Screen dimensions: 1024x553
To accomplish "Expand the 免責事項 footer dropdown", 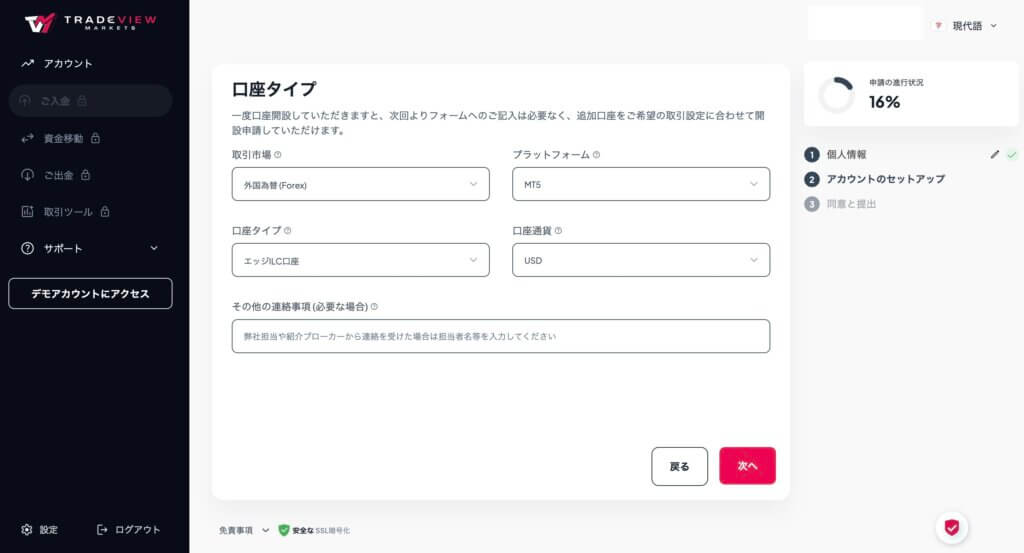I will pyautogui.click(x=244, y=530).
